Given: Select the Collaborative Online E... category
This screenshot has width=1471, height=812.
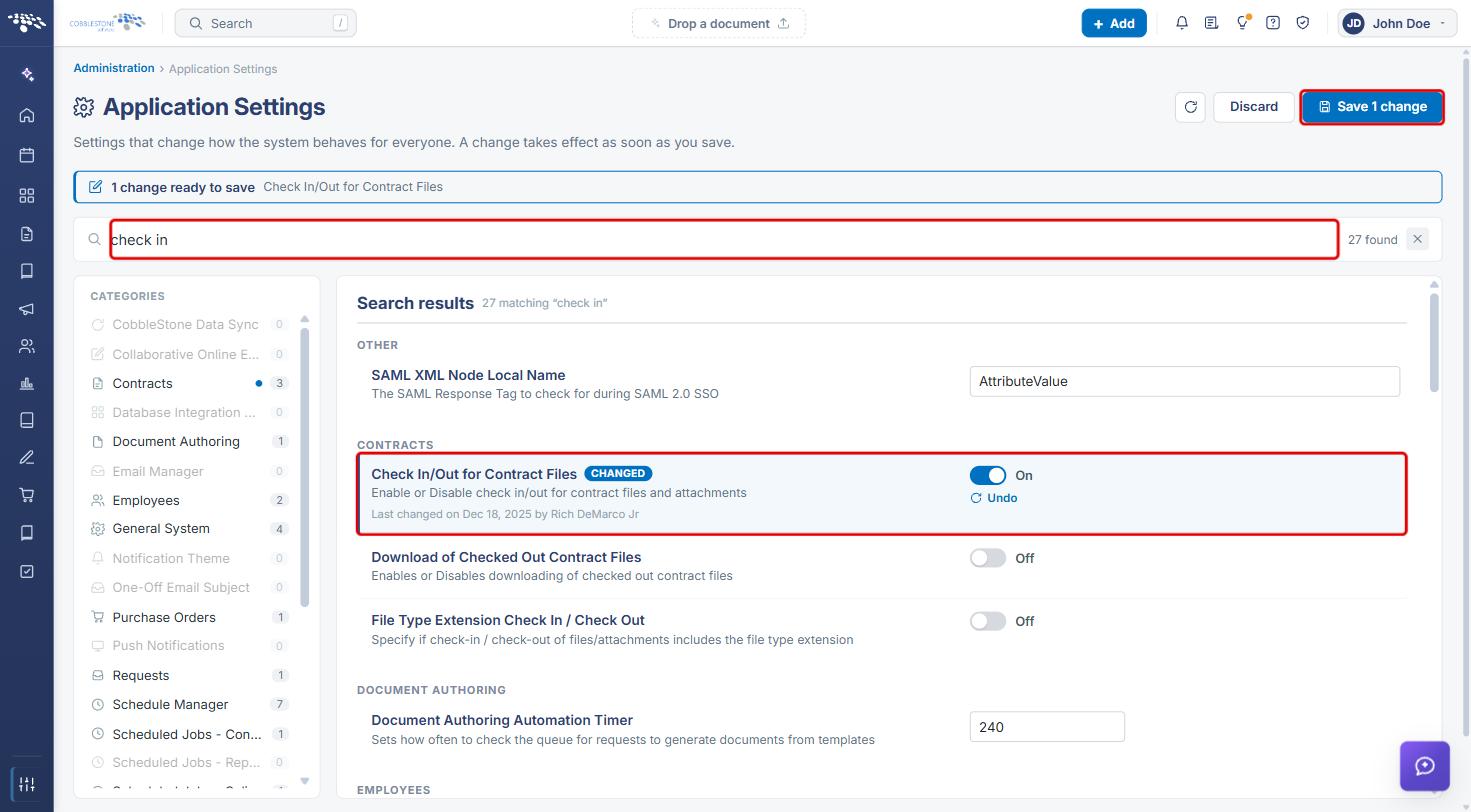Looking at the screenshot, I should pos(189,354).
